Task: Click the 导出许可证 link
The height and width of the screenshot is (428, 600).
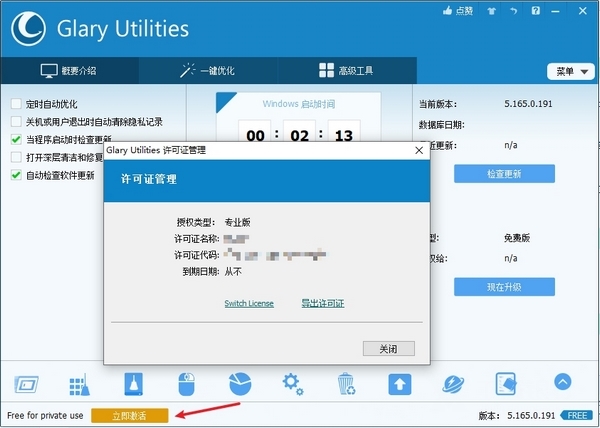Action: coord(323,304)
